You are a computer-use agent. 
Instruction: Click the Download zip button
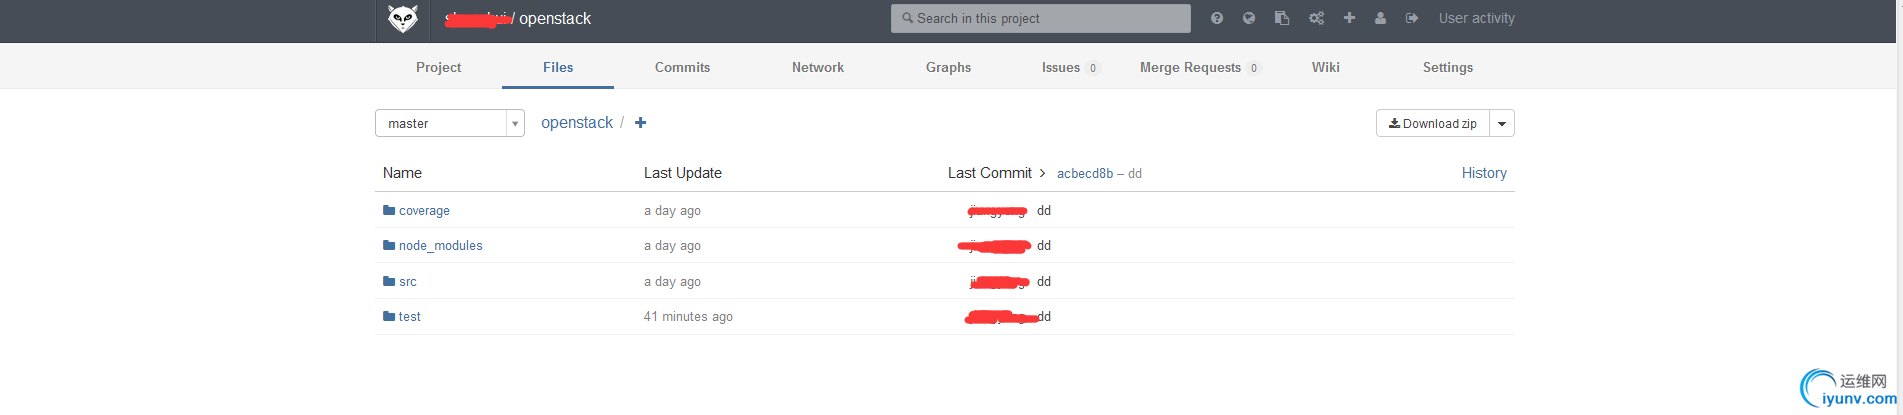1433,123
